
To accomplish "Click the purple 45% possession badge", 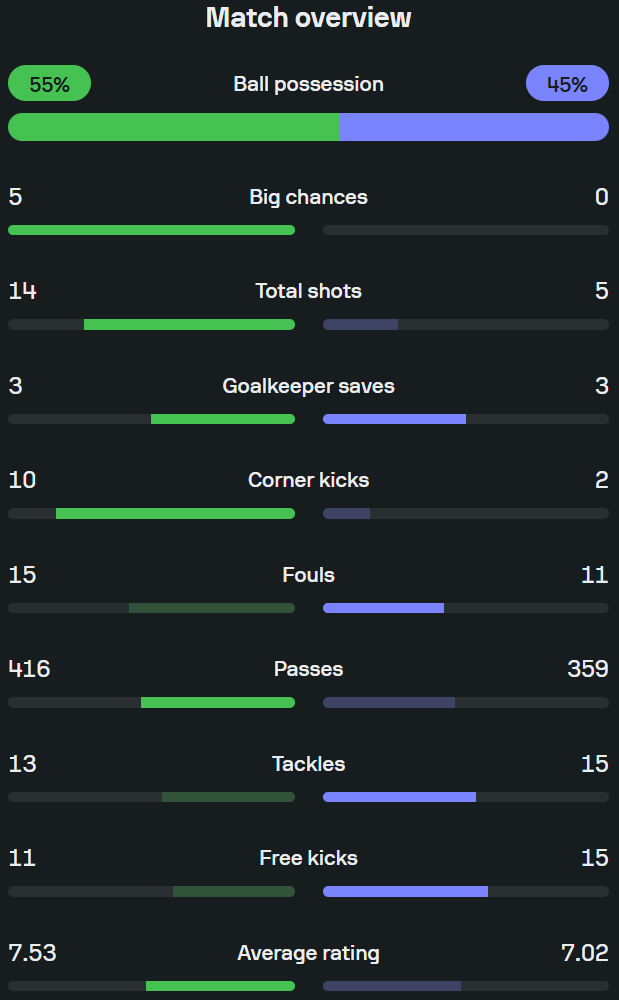I will point(567,84).
